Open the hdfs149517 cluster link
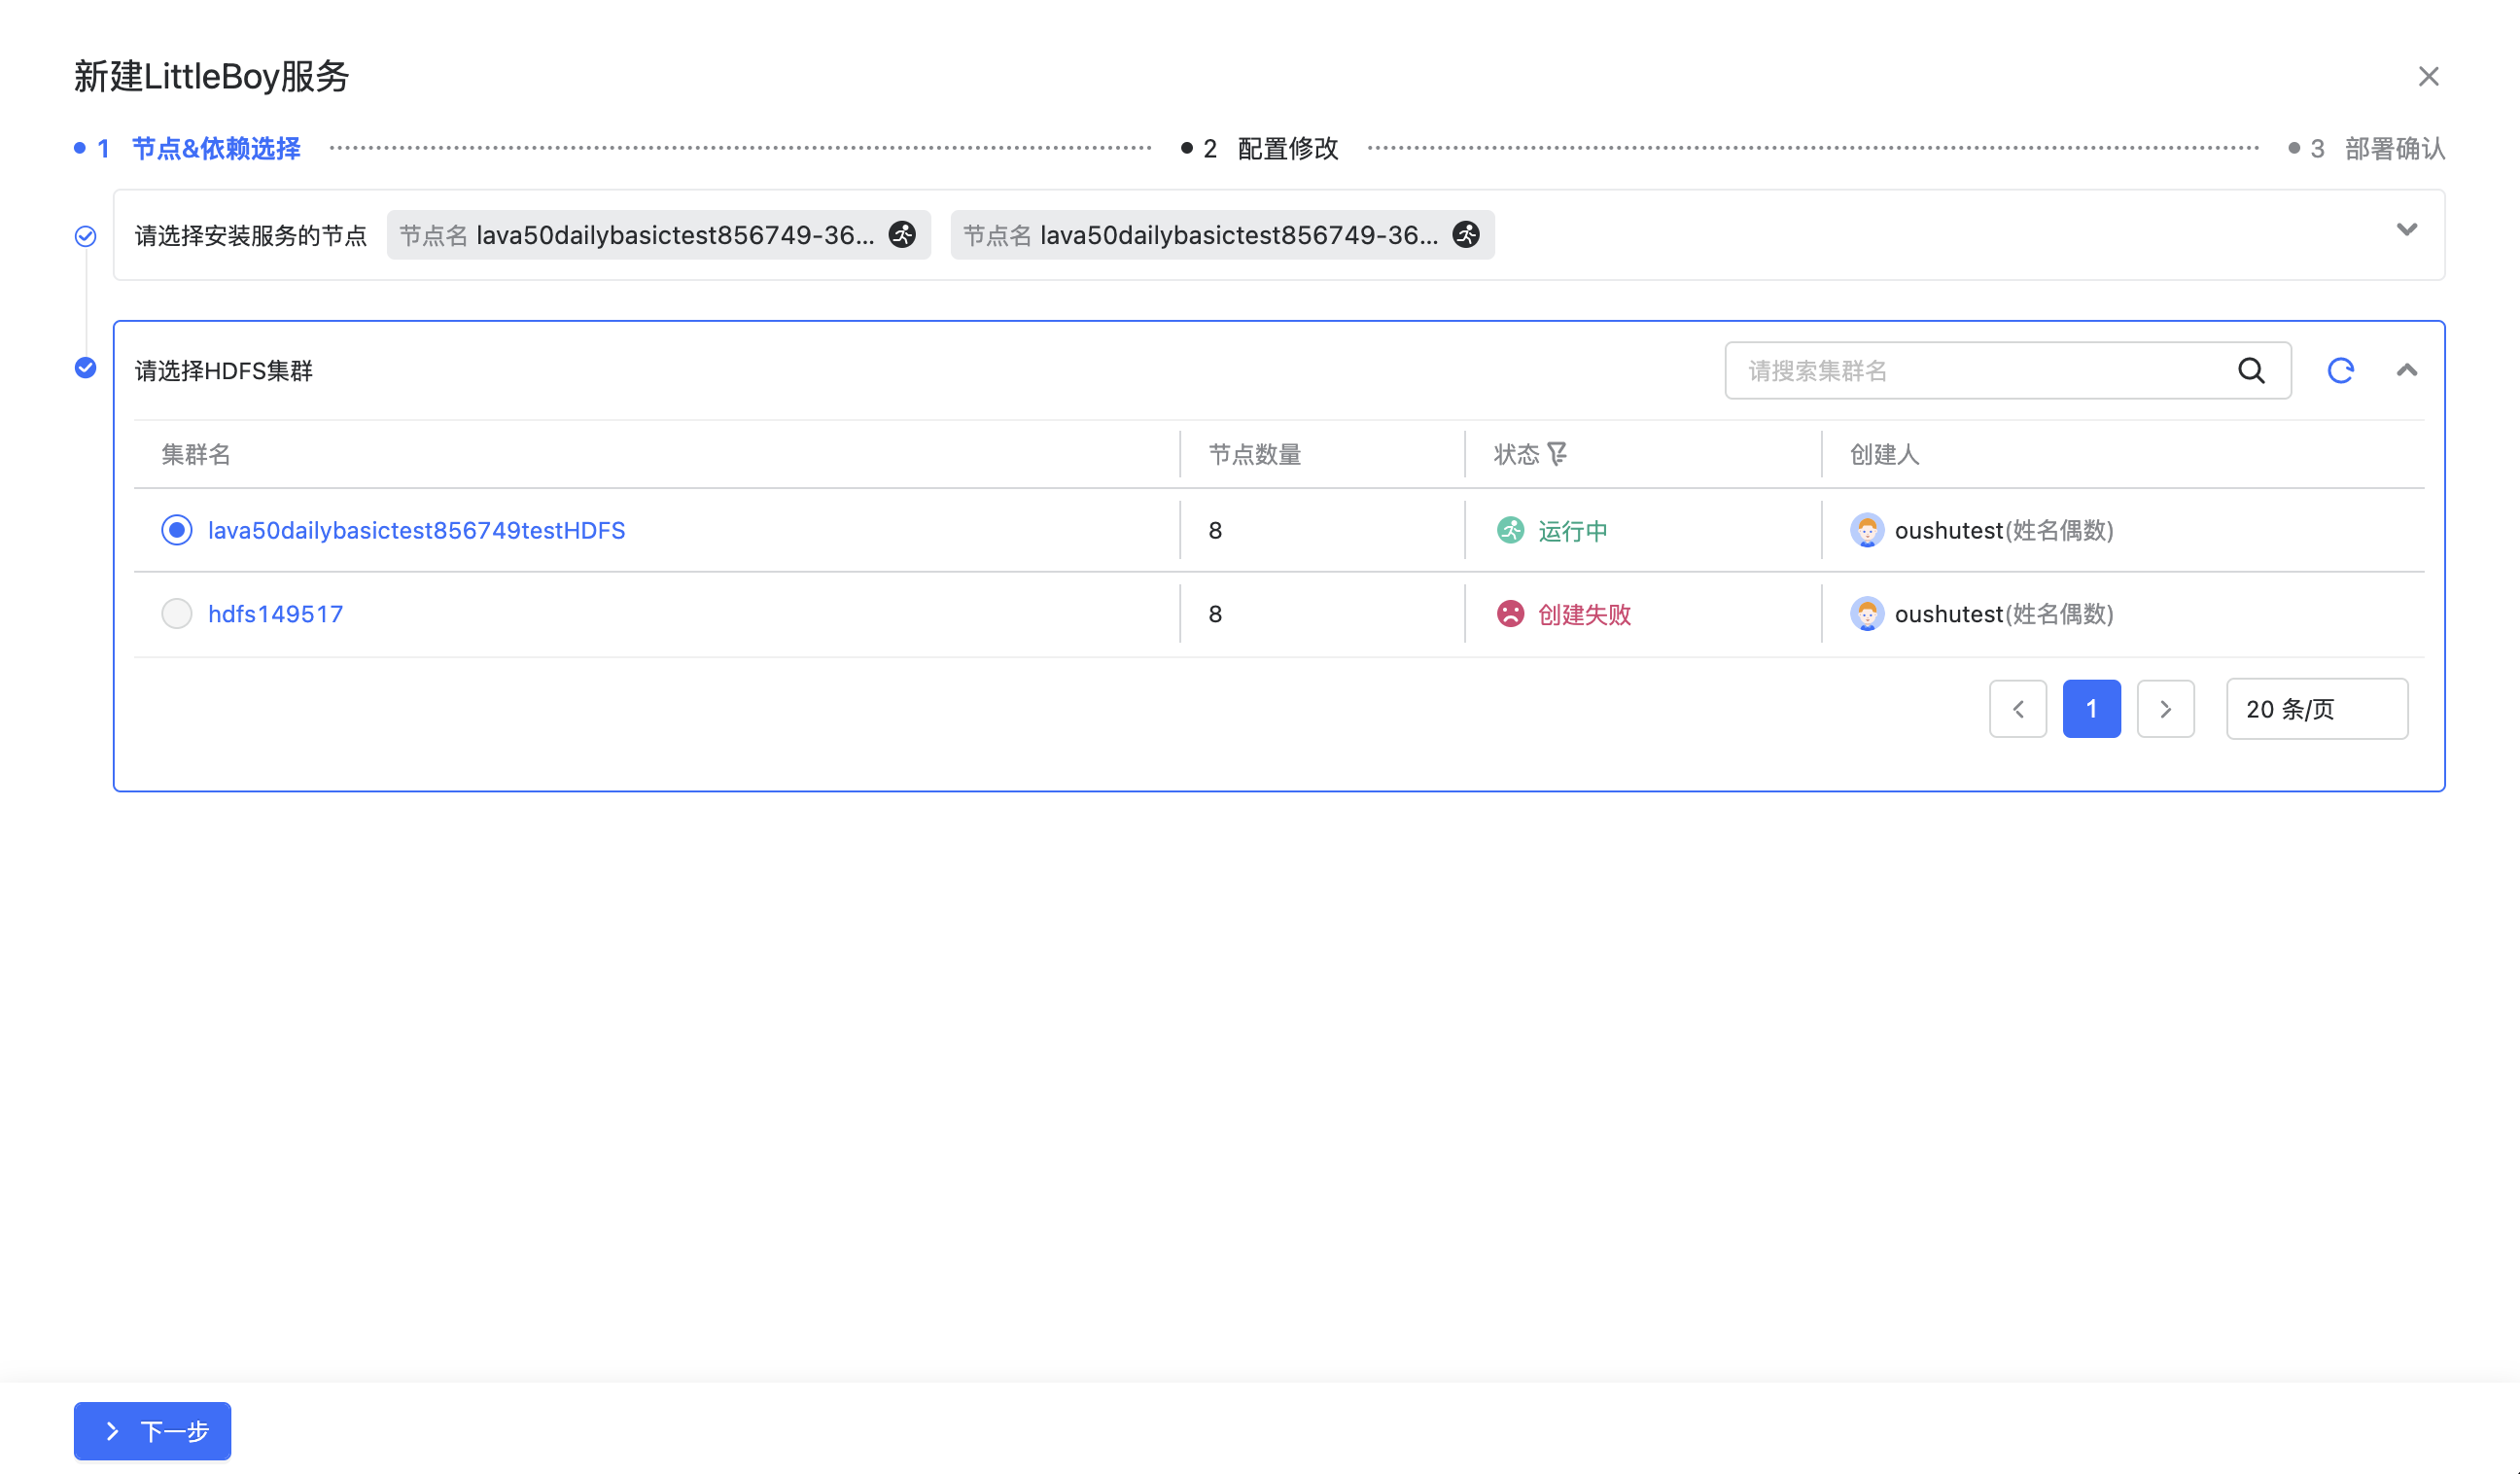The width and height of the screenshot is (2520, 1474). (275, 614)
